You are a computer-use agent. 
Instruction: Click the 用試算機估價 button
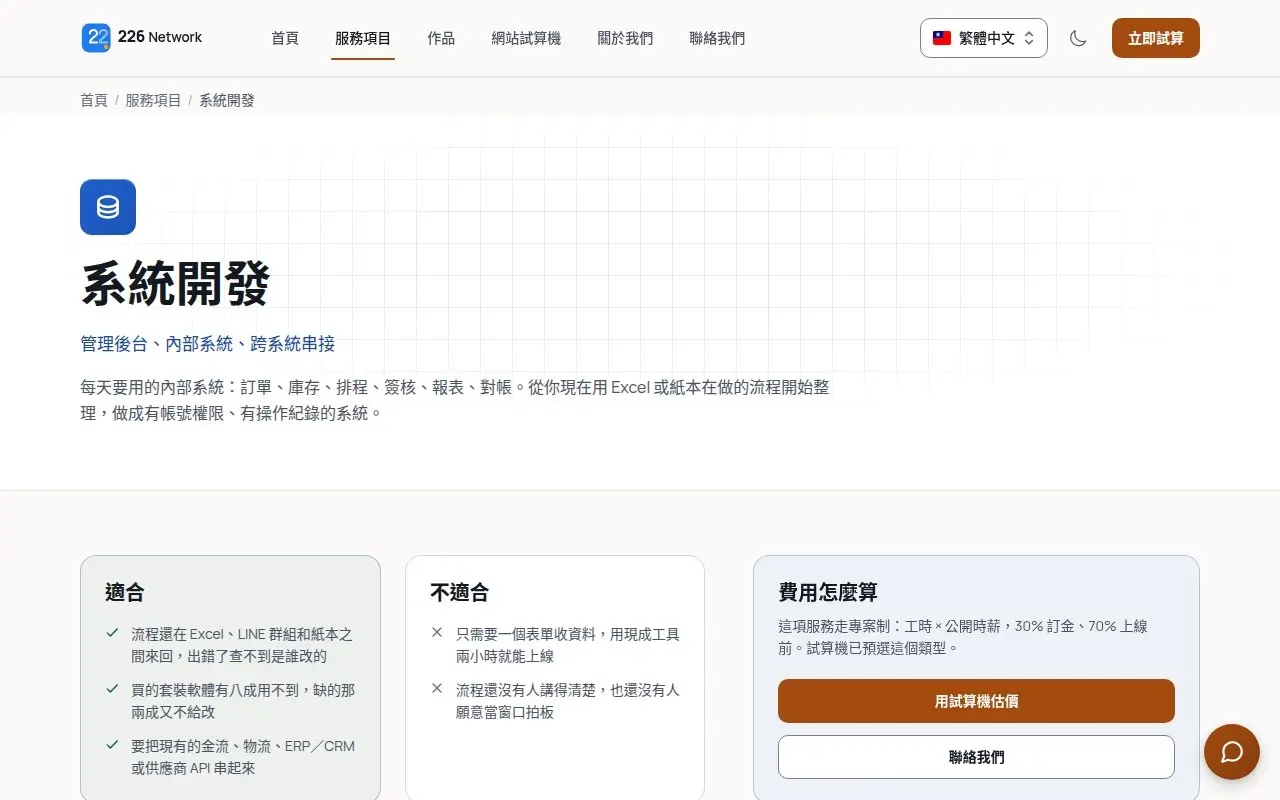[x=976, y=701]
